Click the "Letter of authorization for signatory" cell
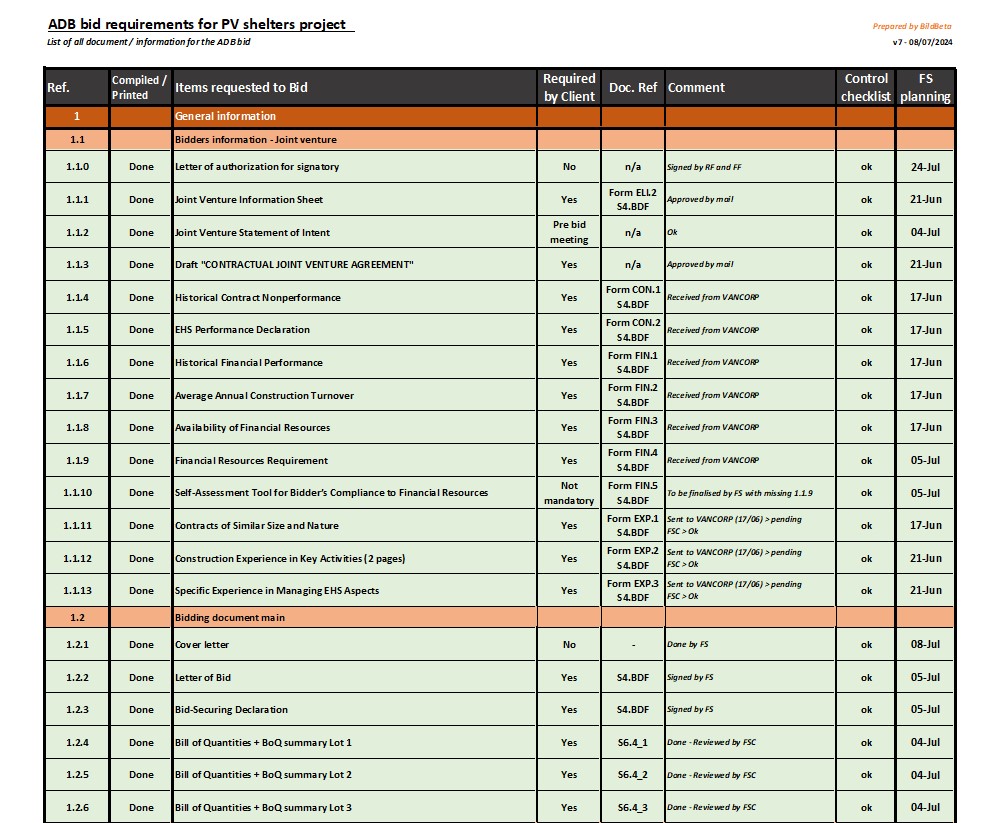Screen dimensions: 987x823 pos(257,167)
